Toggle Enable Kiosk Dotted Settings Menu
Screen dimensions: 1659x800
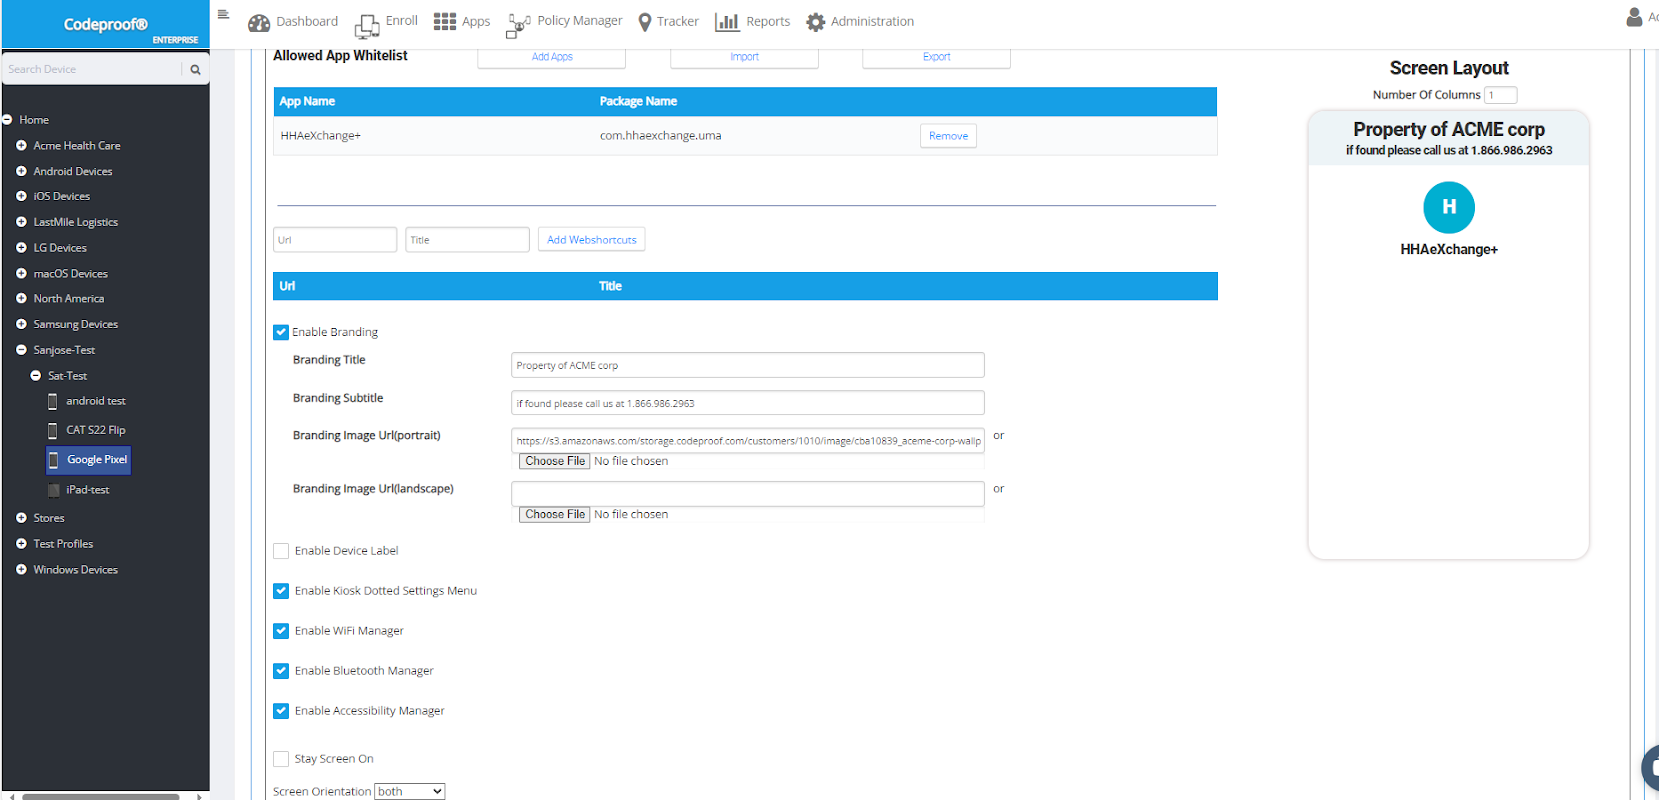pos(281,591)
